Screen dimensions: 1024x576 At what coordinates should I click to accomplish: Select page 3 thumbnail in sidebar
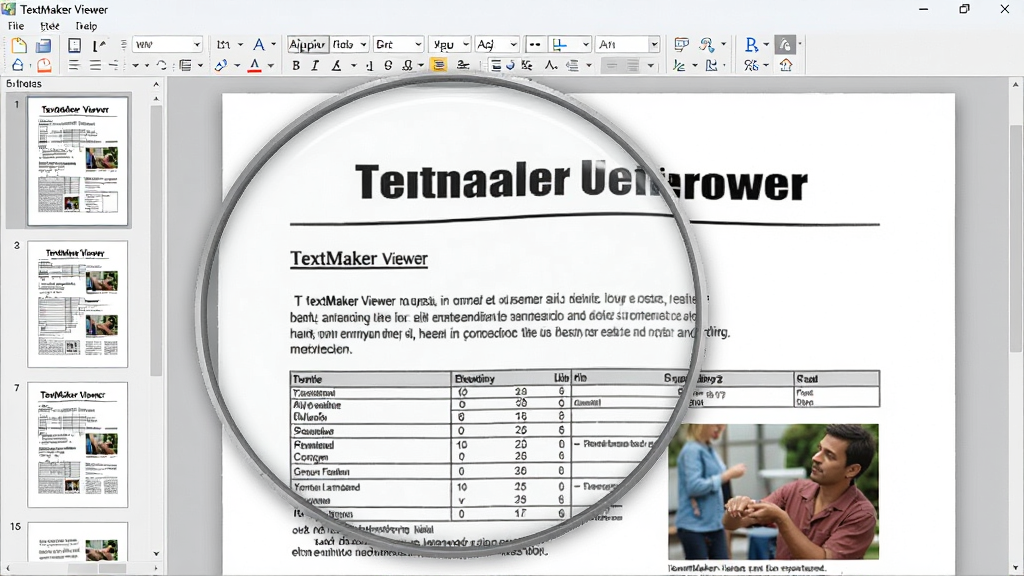coord(78,304)
